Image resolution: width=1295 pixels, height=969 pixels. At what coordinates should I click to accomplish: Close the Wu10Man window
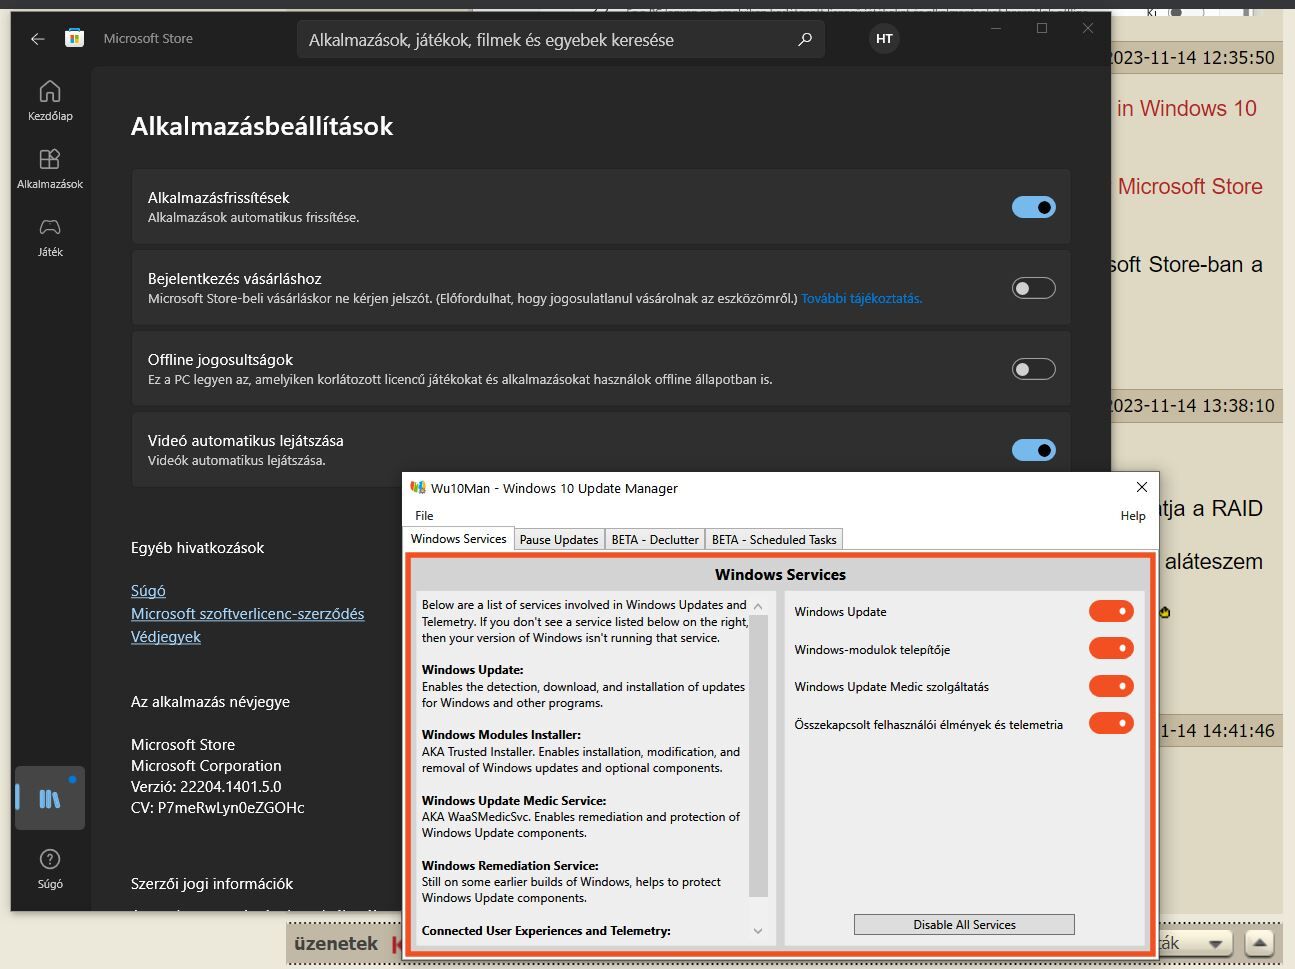pos(1141,487)
